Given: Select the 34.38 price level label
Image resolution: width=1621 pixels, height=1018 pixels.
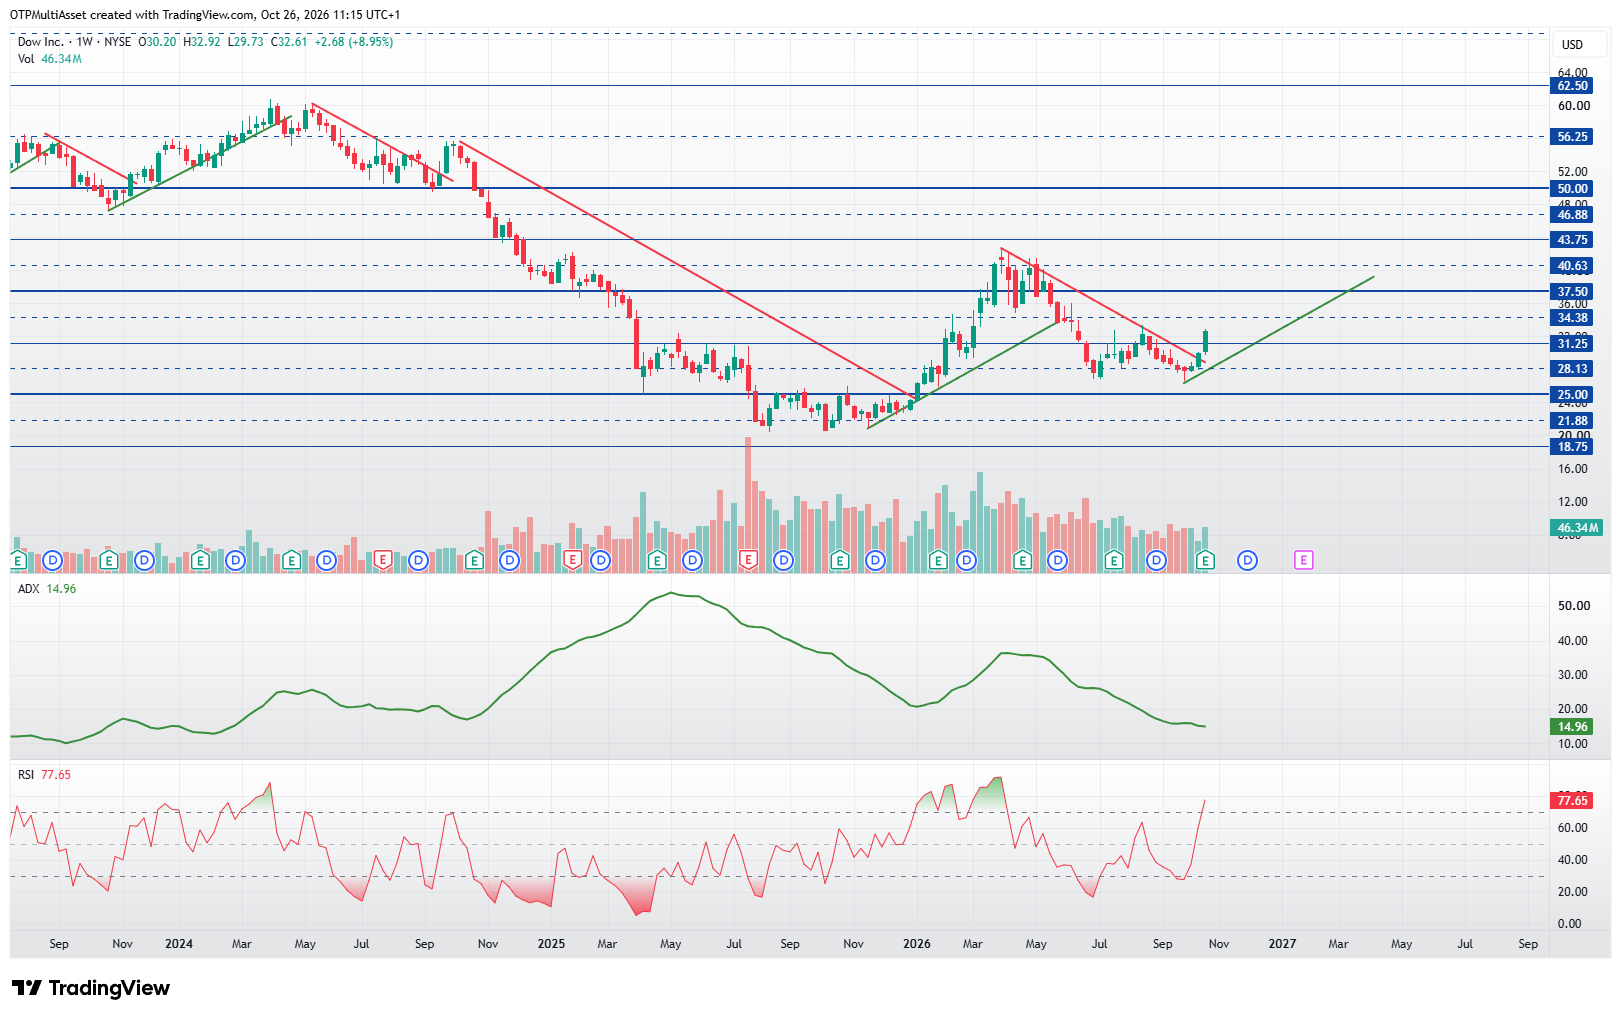Looking at the screenshot, I should point(1572,318).
